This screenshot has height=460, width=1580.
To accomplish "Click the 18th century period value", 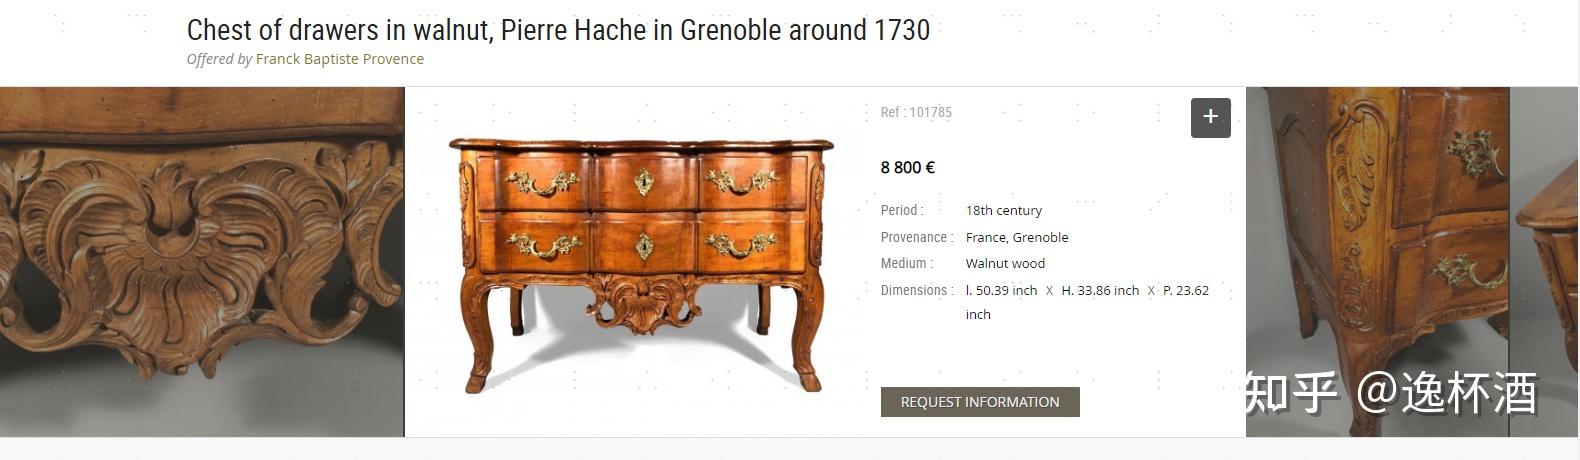I will click(x=1004, y=210).
